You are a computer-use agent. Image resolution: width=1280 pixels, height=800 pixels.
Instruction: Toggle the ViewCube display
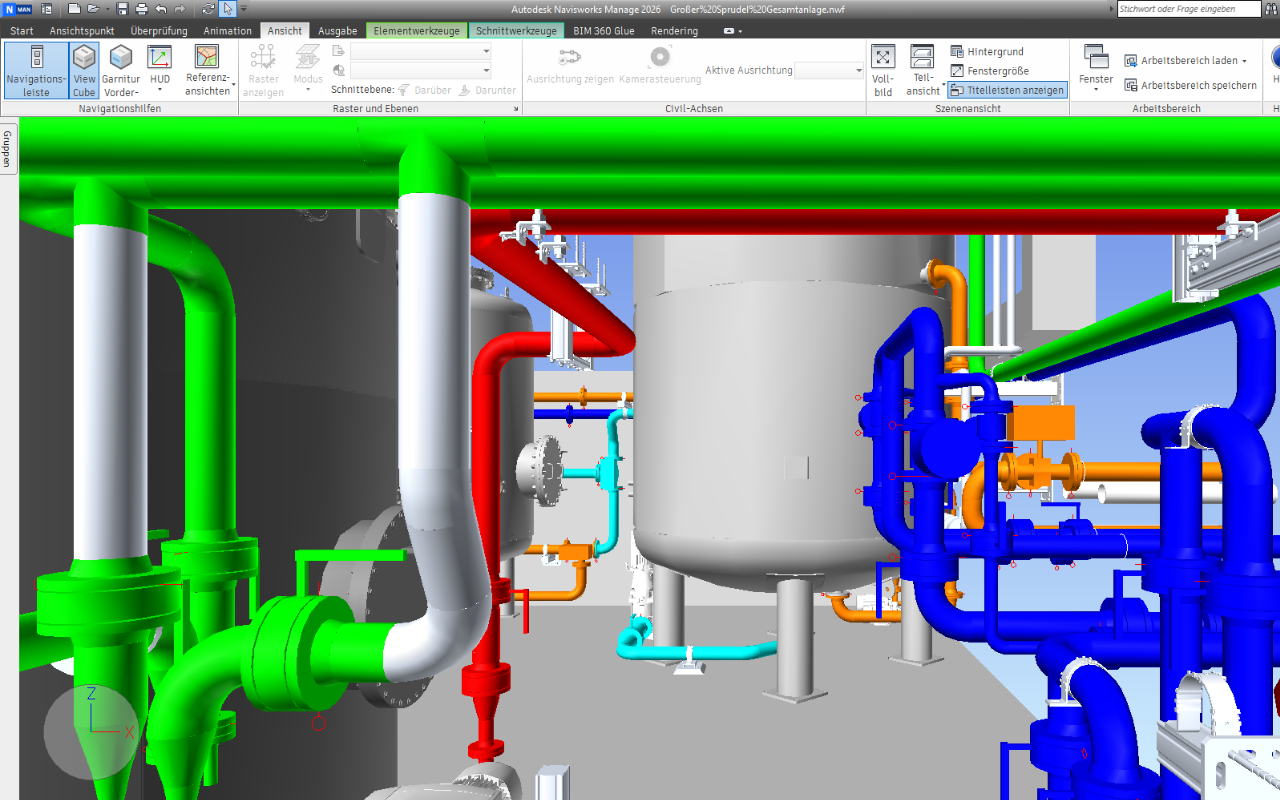point(84,70)
